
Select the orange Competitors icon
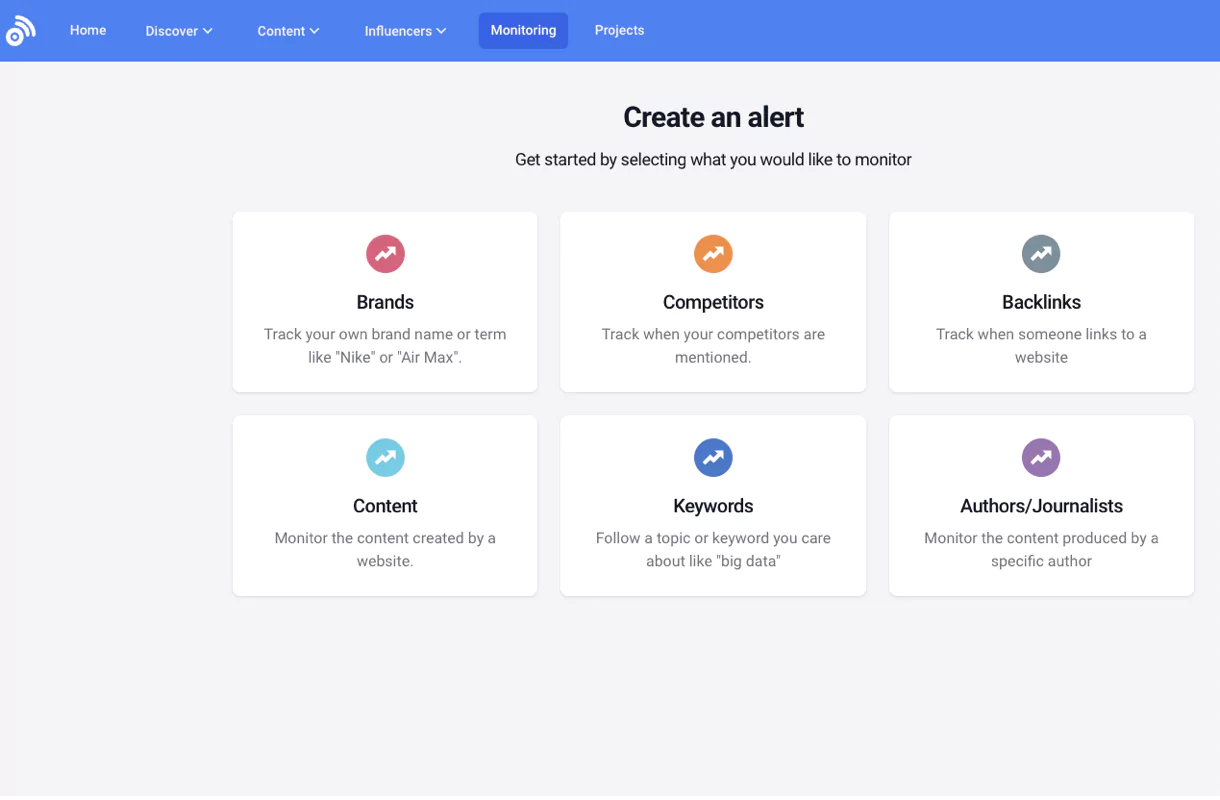tap(713, 253)
